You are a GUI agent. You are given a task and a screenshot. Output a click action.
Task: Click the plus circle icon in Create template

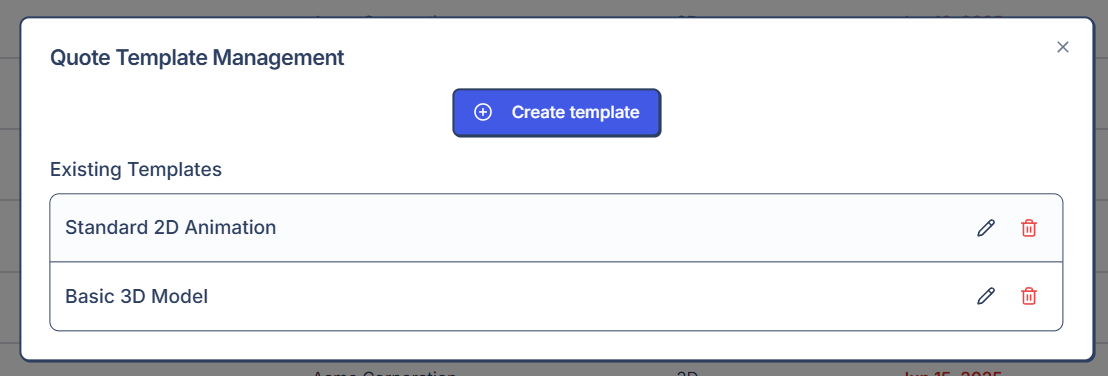[x=483, y=112]
